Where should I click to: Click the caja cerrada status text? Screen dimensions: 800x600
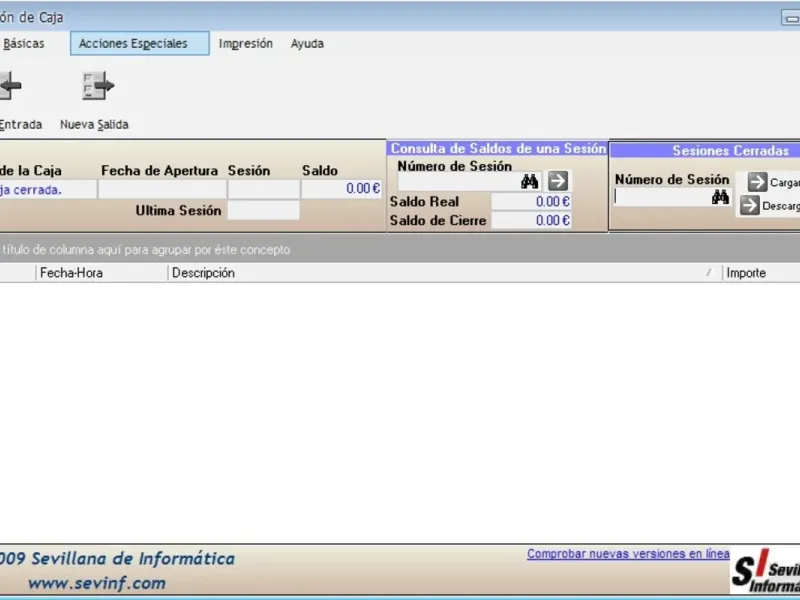click(31, 190)
